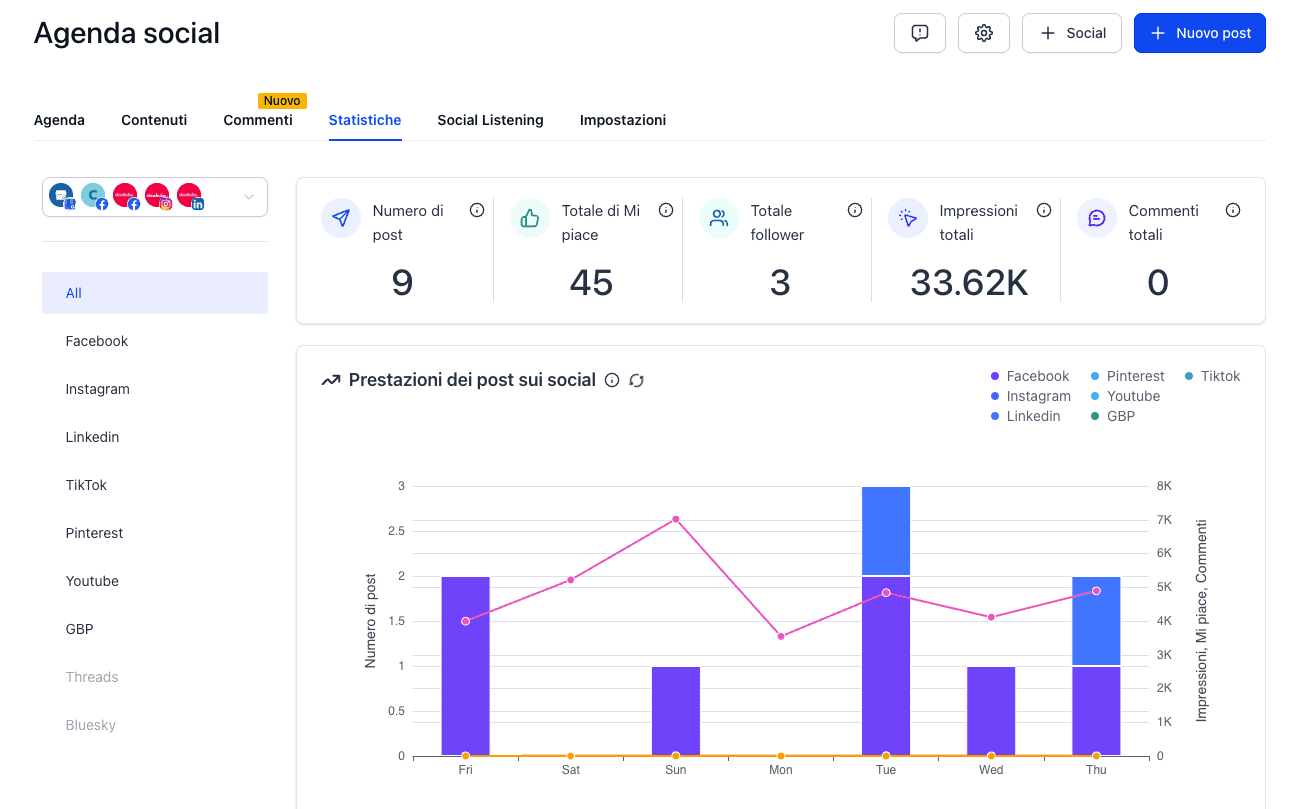Show info for Impressioni totali
1305x809 pixels.
pyautogui.click(x=1044, y=210)
